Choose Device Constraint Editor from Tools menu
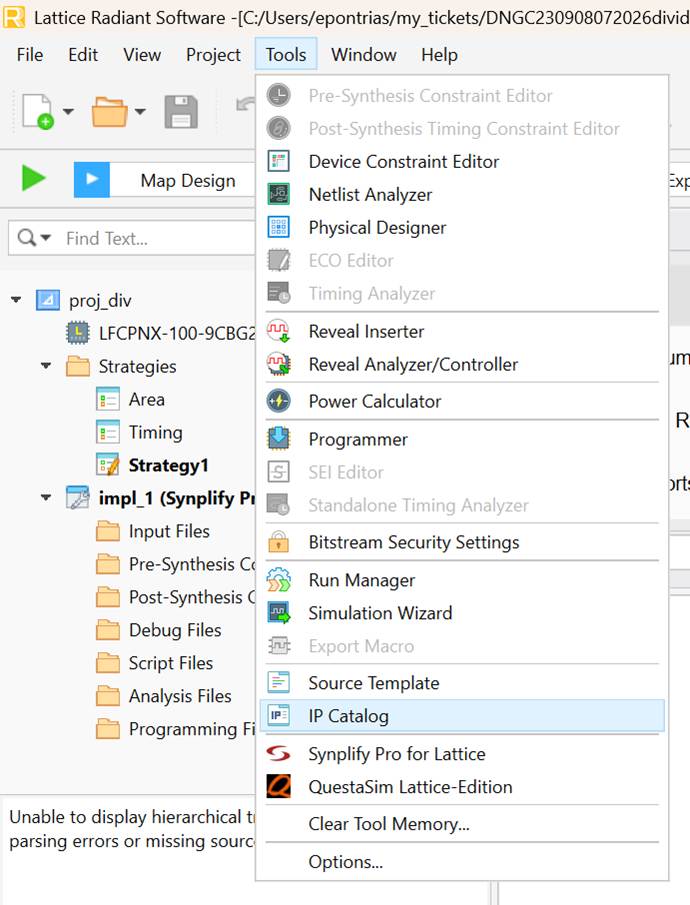 tap(462, 161)
